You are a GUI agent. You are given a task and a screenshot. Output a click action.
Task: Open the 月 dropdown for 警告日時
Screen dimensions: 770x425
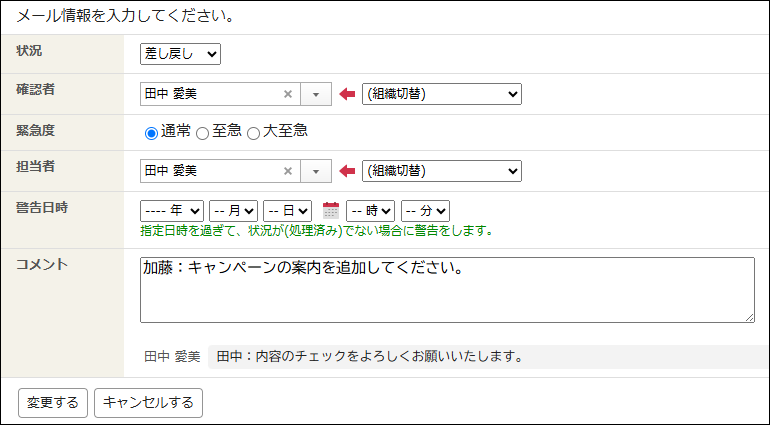[x=233, y=211]
